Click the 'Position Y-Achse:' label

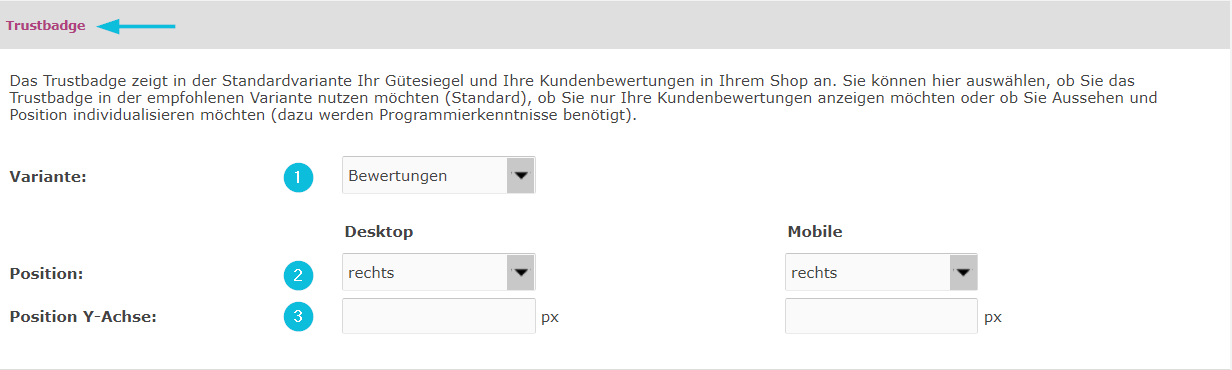(84, 317)
